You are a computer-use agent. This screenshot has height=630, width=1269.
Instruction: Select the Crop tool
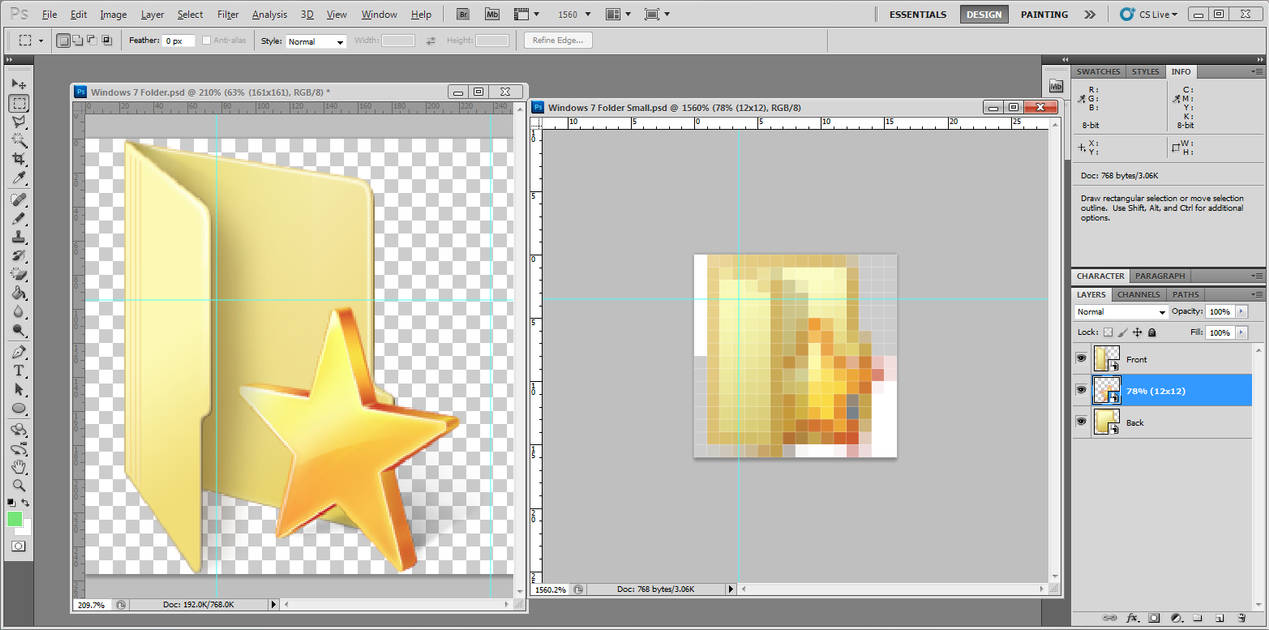(19, 159)
